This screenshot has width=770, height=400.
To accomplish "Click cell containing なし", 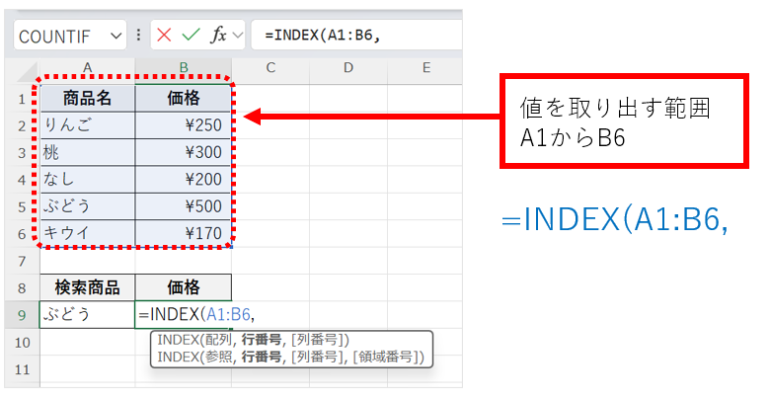I will [87, 180].
